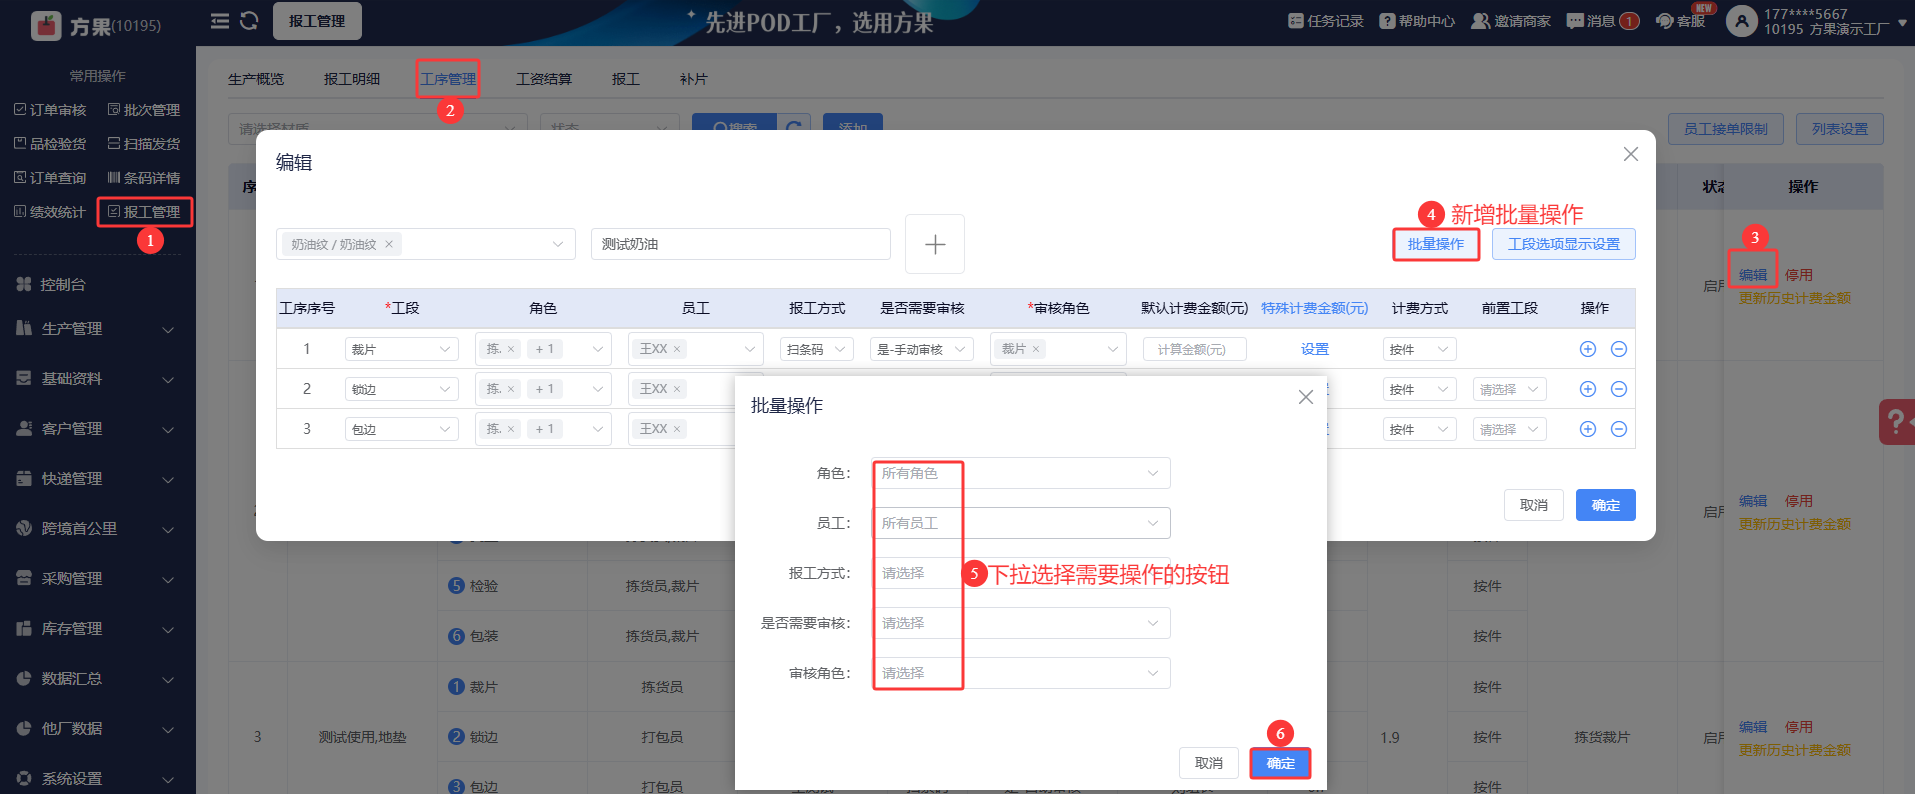Open the 扫条码 报工方式 dropdown
This screenshot has width=1915, height=794.
coord(817,349)
